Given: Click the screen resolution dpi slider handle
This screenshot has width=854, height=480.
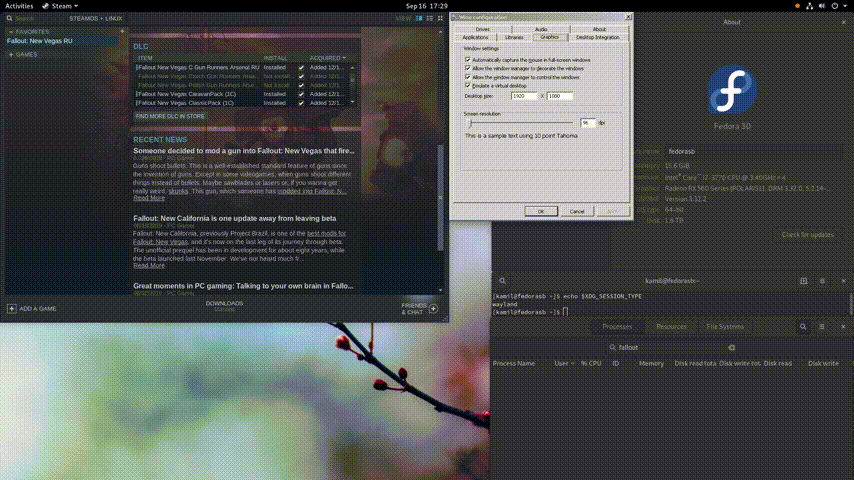Looking at the screenshot, I should (470, 123).
